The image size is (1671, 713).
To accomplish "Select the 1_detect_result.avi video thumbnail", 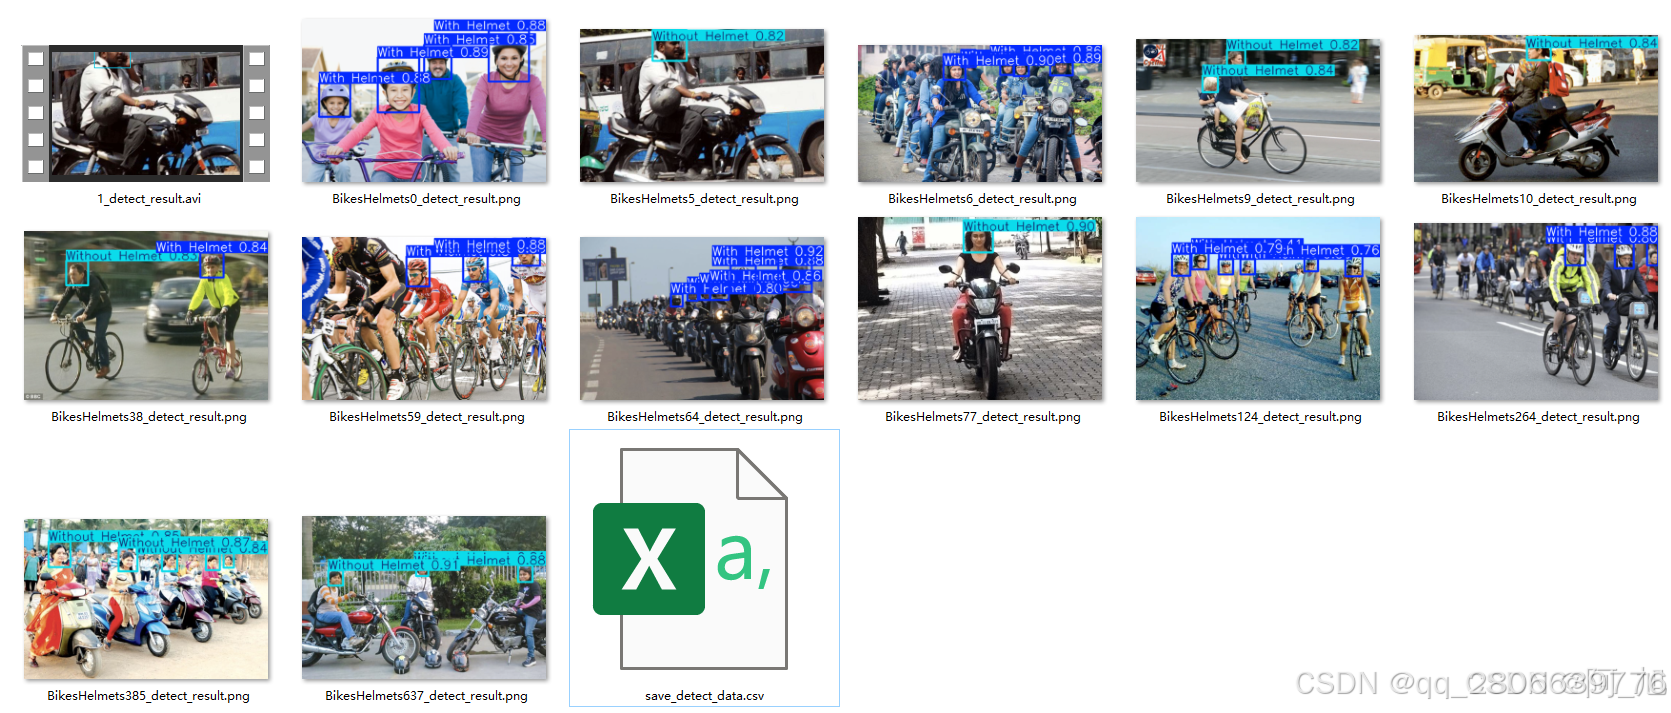I will coord(146,113).
